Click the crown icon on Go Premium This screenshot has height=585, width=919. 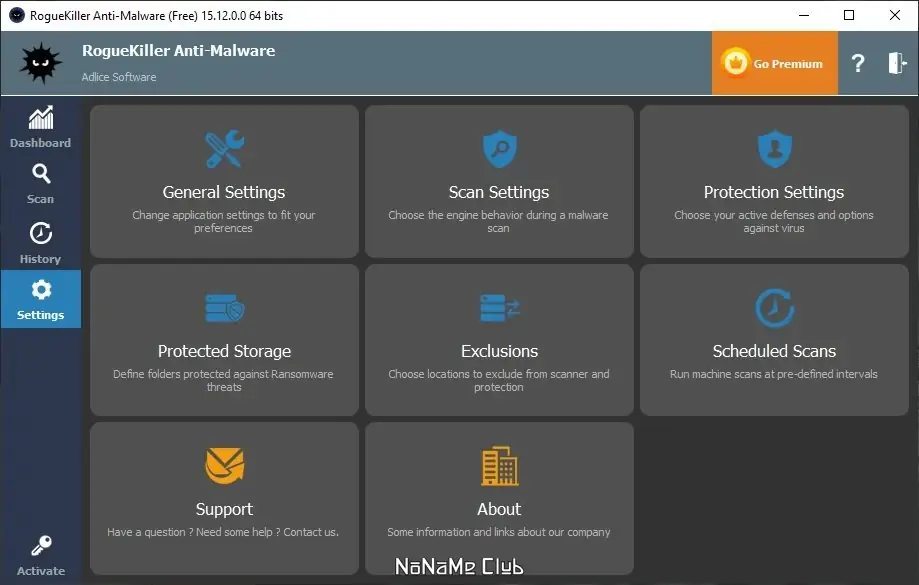pos(736,62)
